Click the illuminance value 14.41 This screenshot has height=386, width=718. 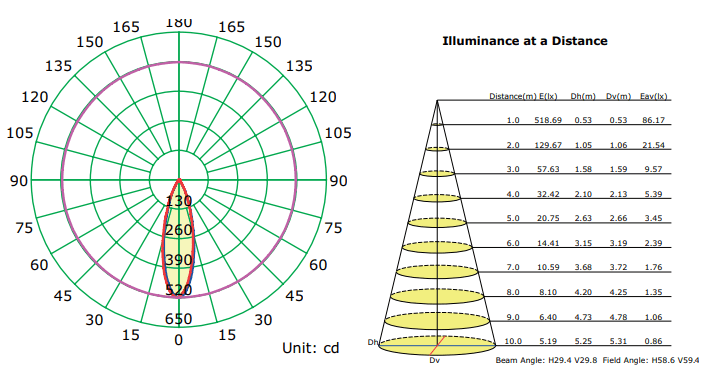[548, 243]
